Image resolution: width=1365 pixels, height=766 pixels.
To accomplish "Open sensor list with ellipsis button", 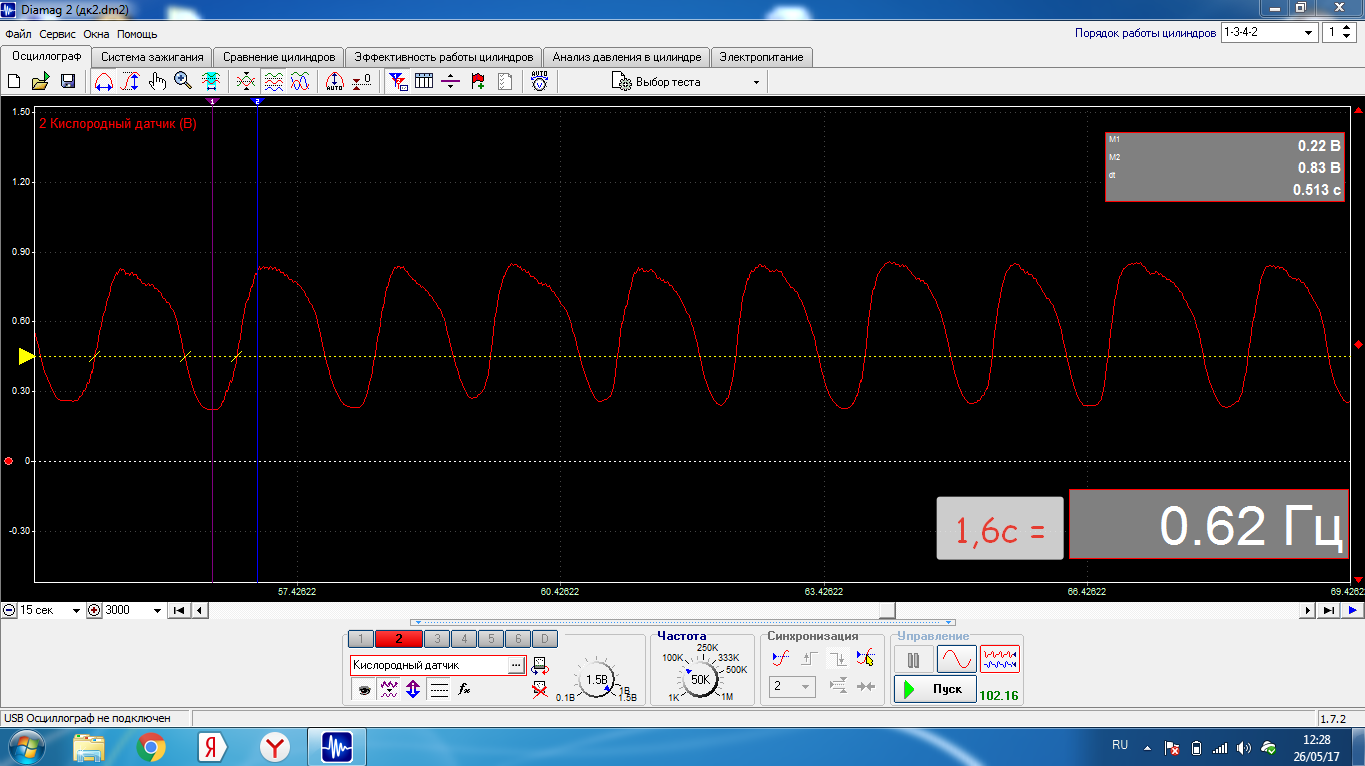I will (x=516, y=664).
